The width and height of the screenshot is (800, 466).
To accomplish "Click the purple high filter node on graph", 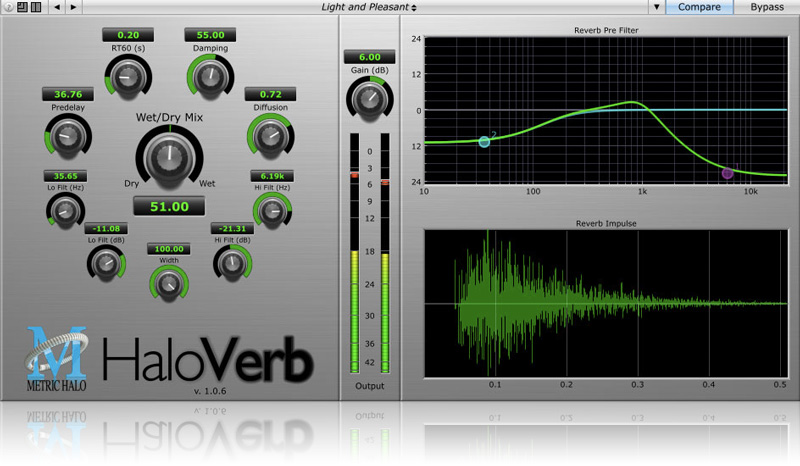I will [x=727, y=173].
